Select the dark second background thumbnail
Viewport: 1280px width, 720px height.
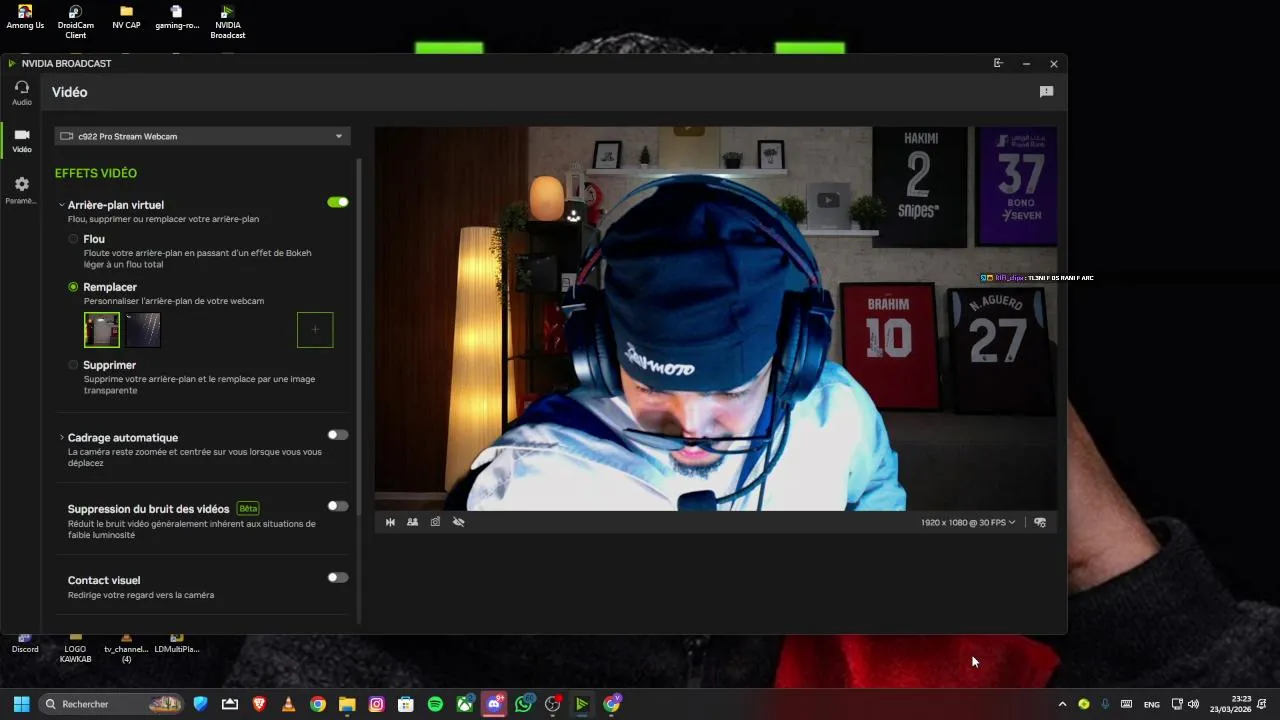click(143, 330)
